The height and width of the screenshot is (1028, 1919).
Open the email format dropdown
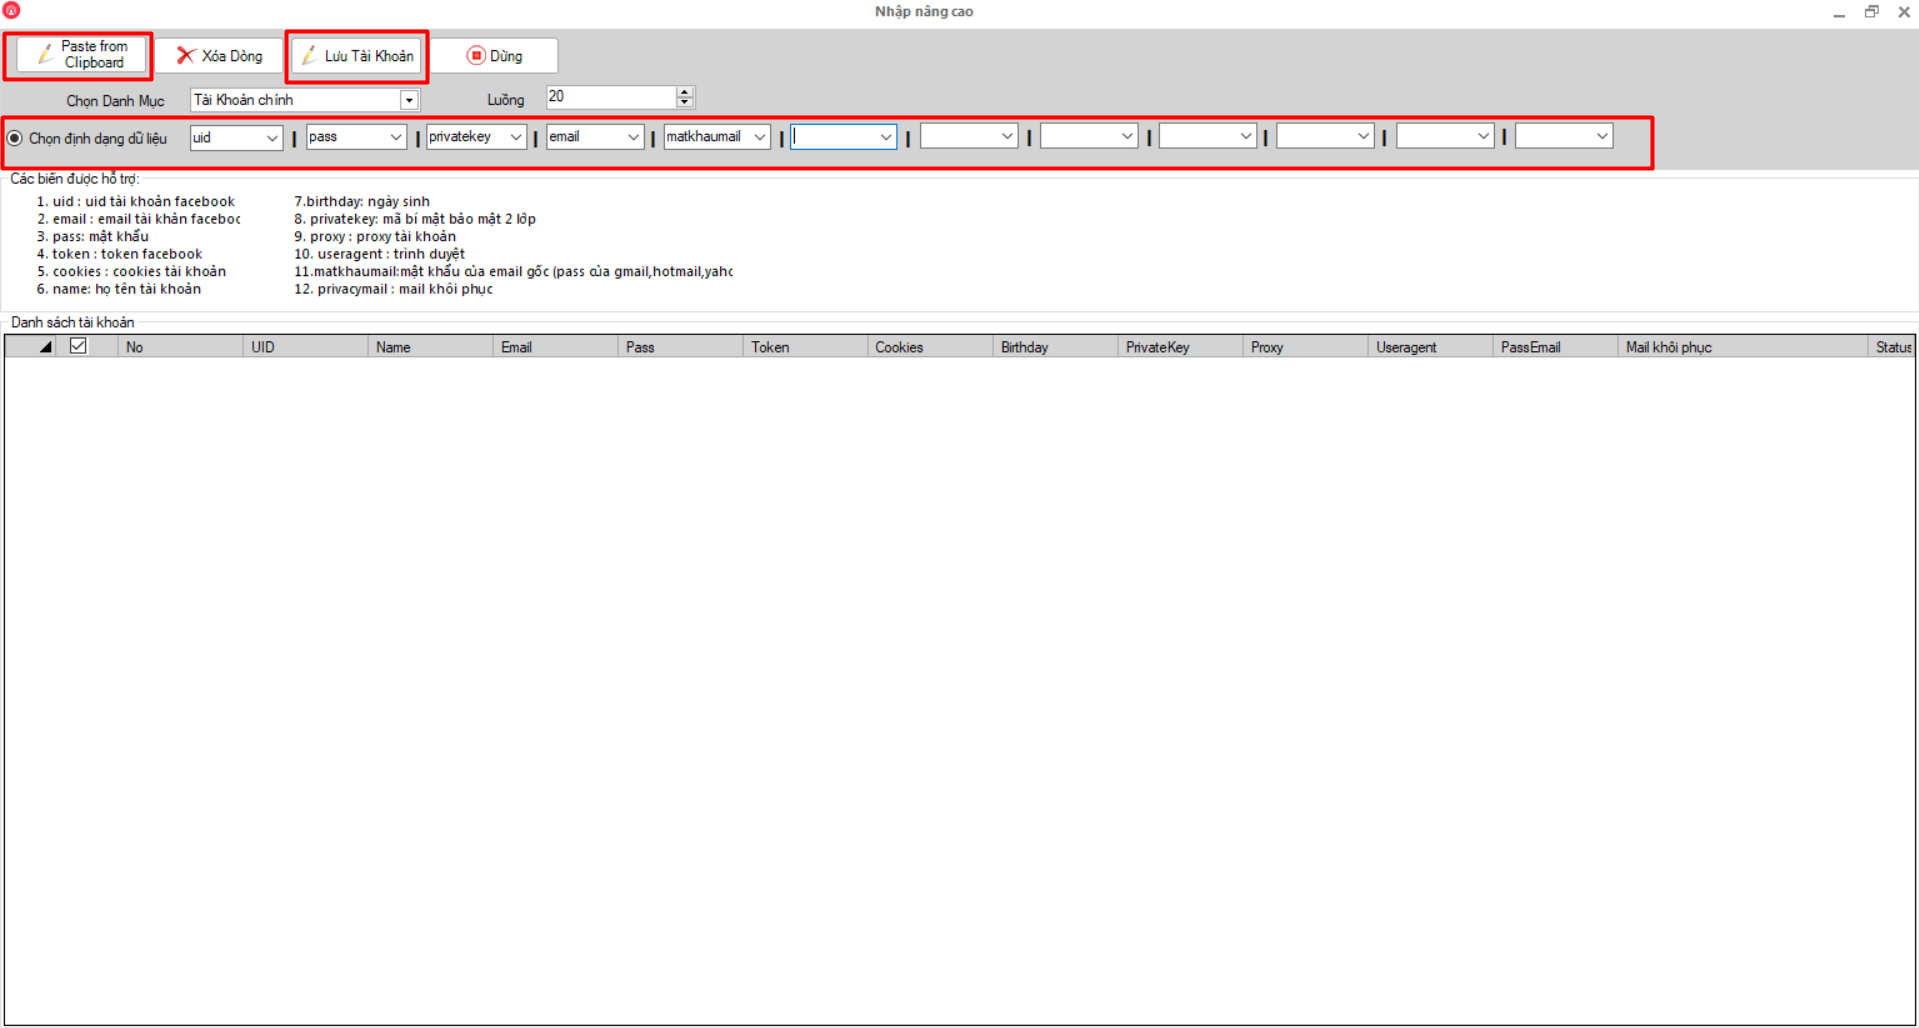pos(634,137)
